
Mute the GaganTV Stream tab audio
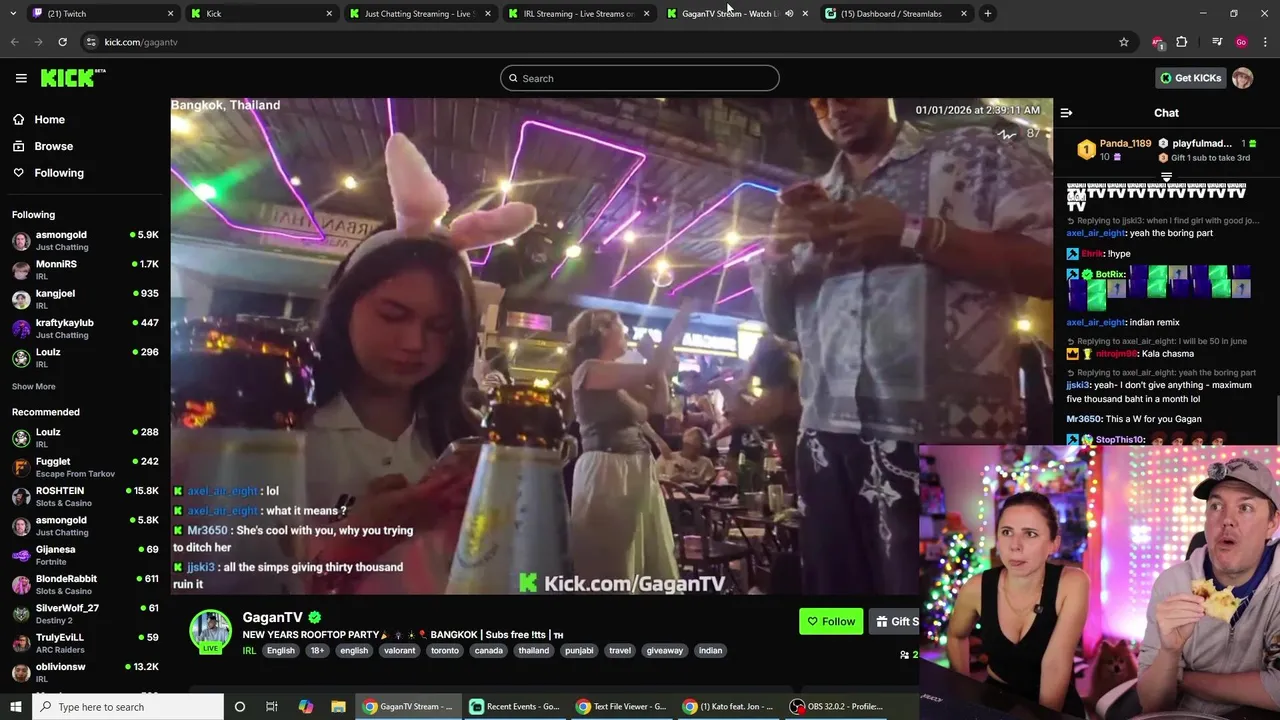(789, 13)
